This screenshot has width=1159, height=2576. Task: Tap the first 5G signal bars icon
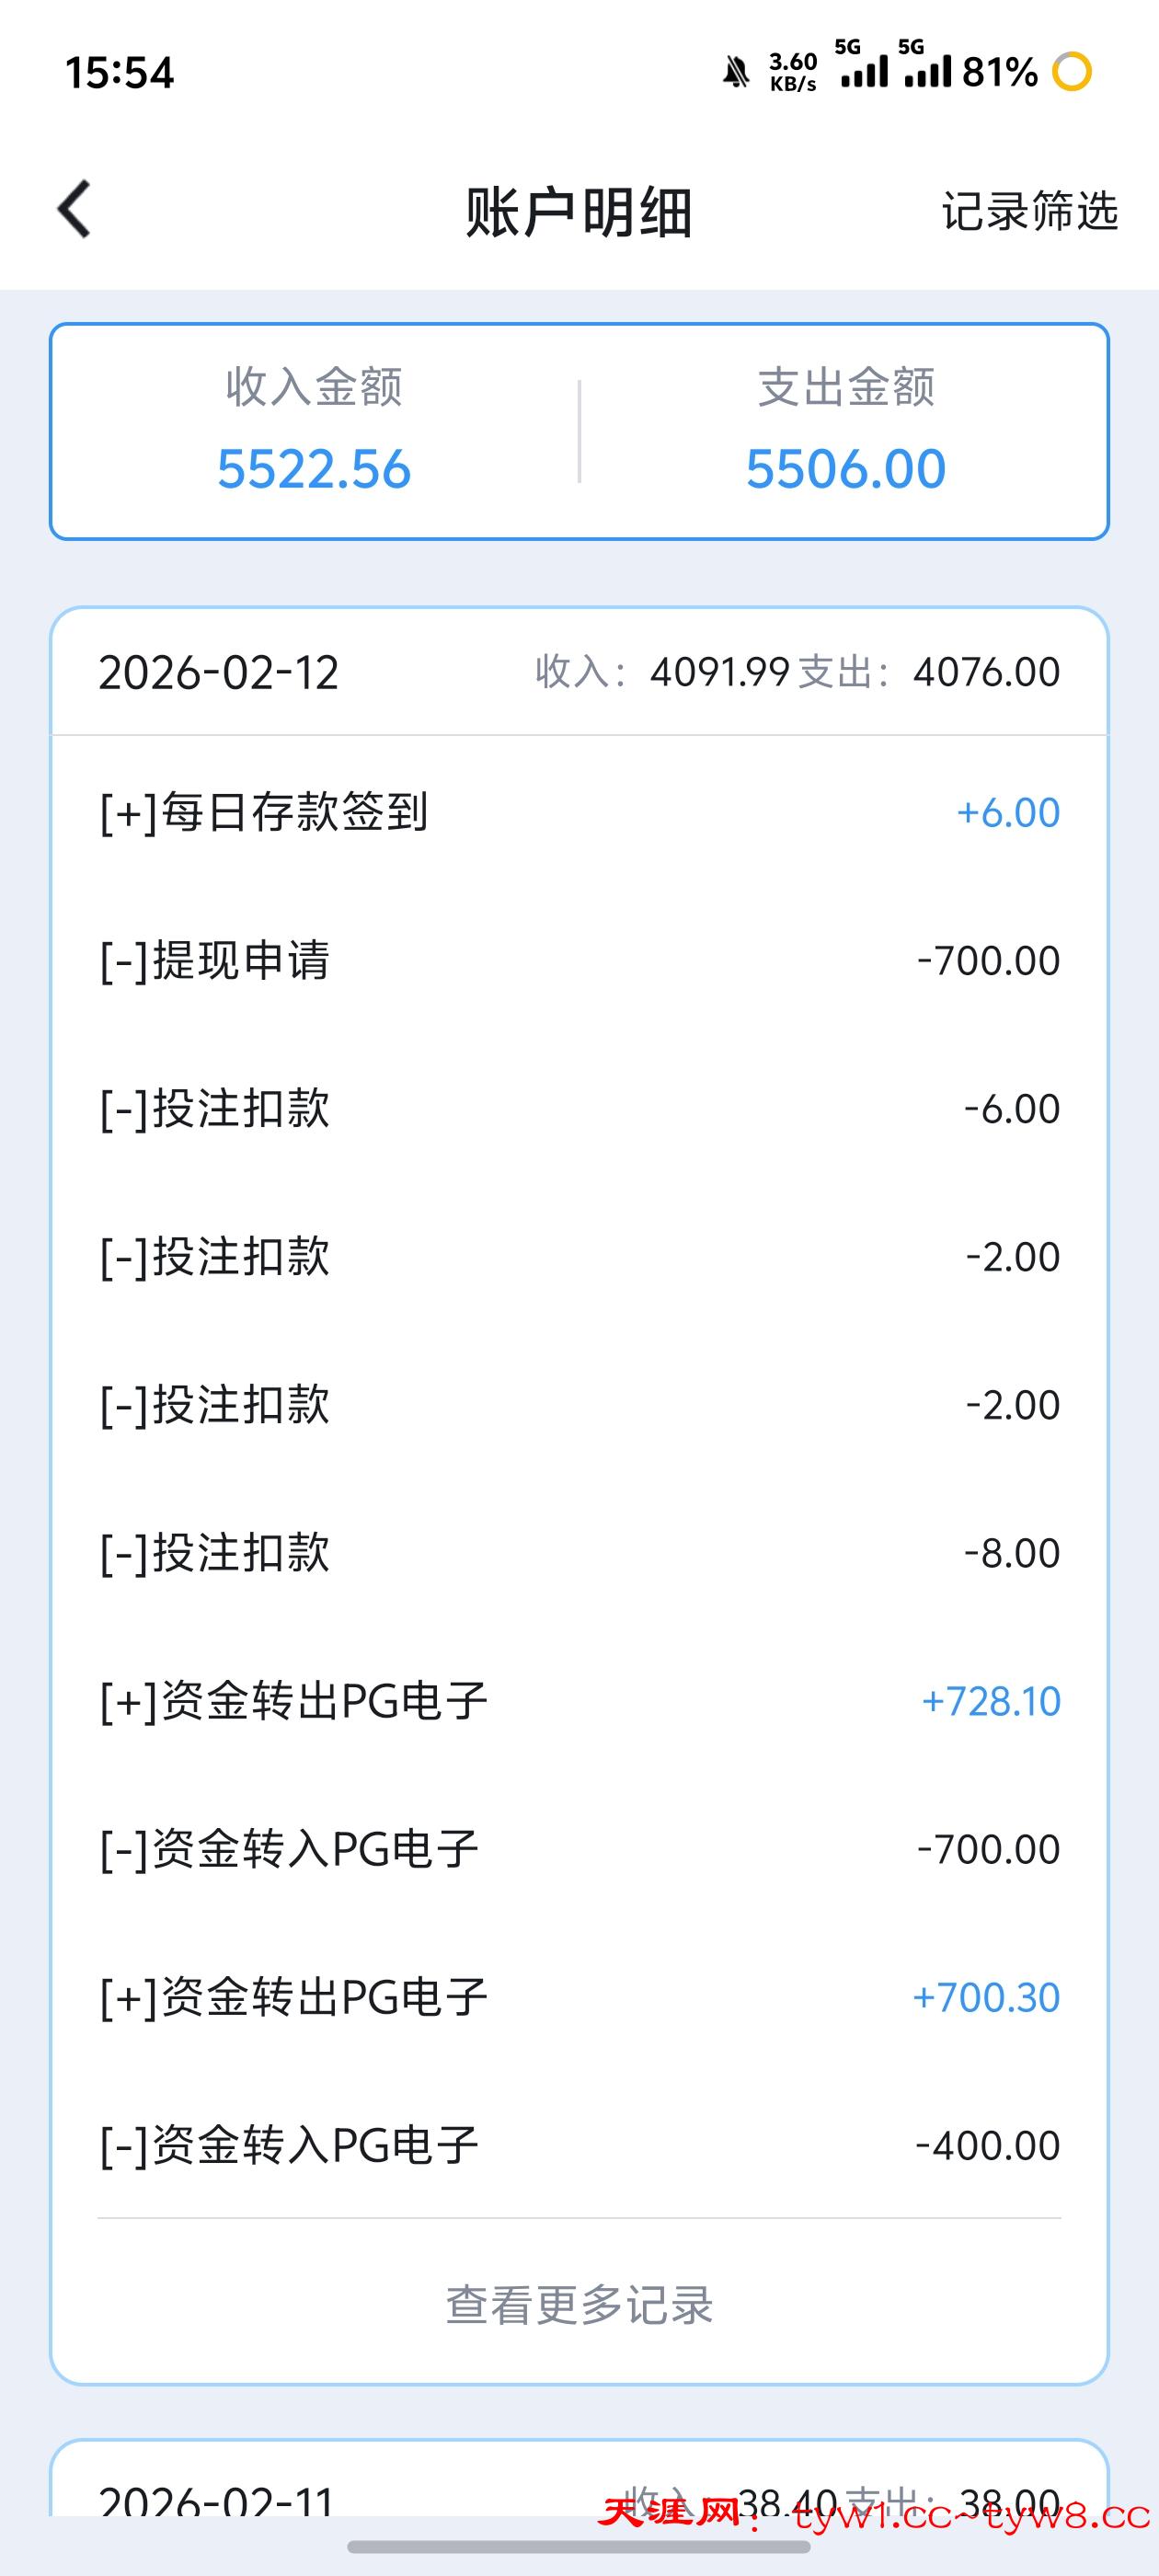[x=864, y=66]
